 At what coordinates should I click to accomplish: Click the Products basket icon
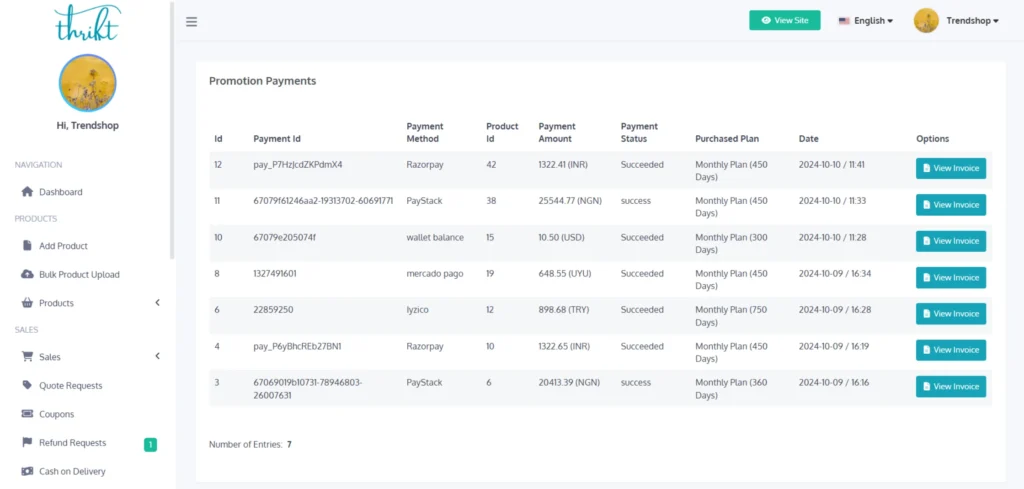pos(27,303)
